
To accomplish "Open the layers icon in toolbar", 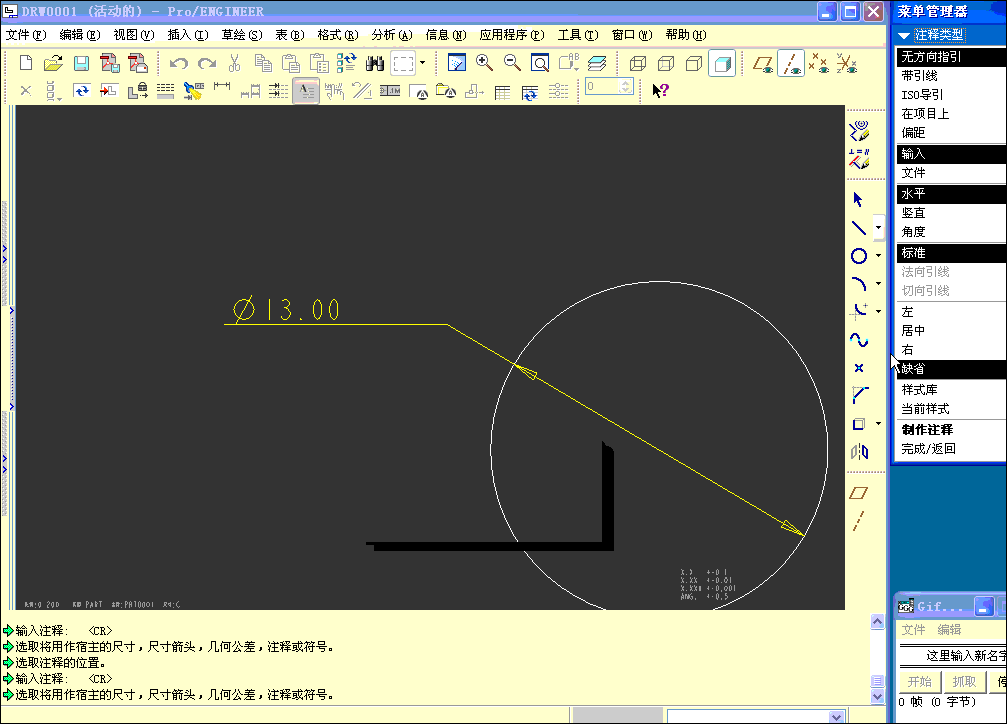I will (597, 63).
